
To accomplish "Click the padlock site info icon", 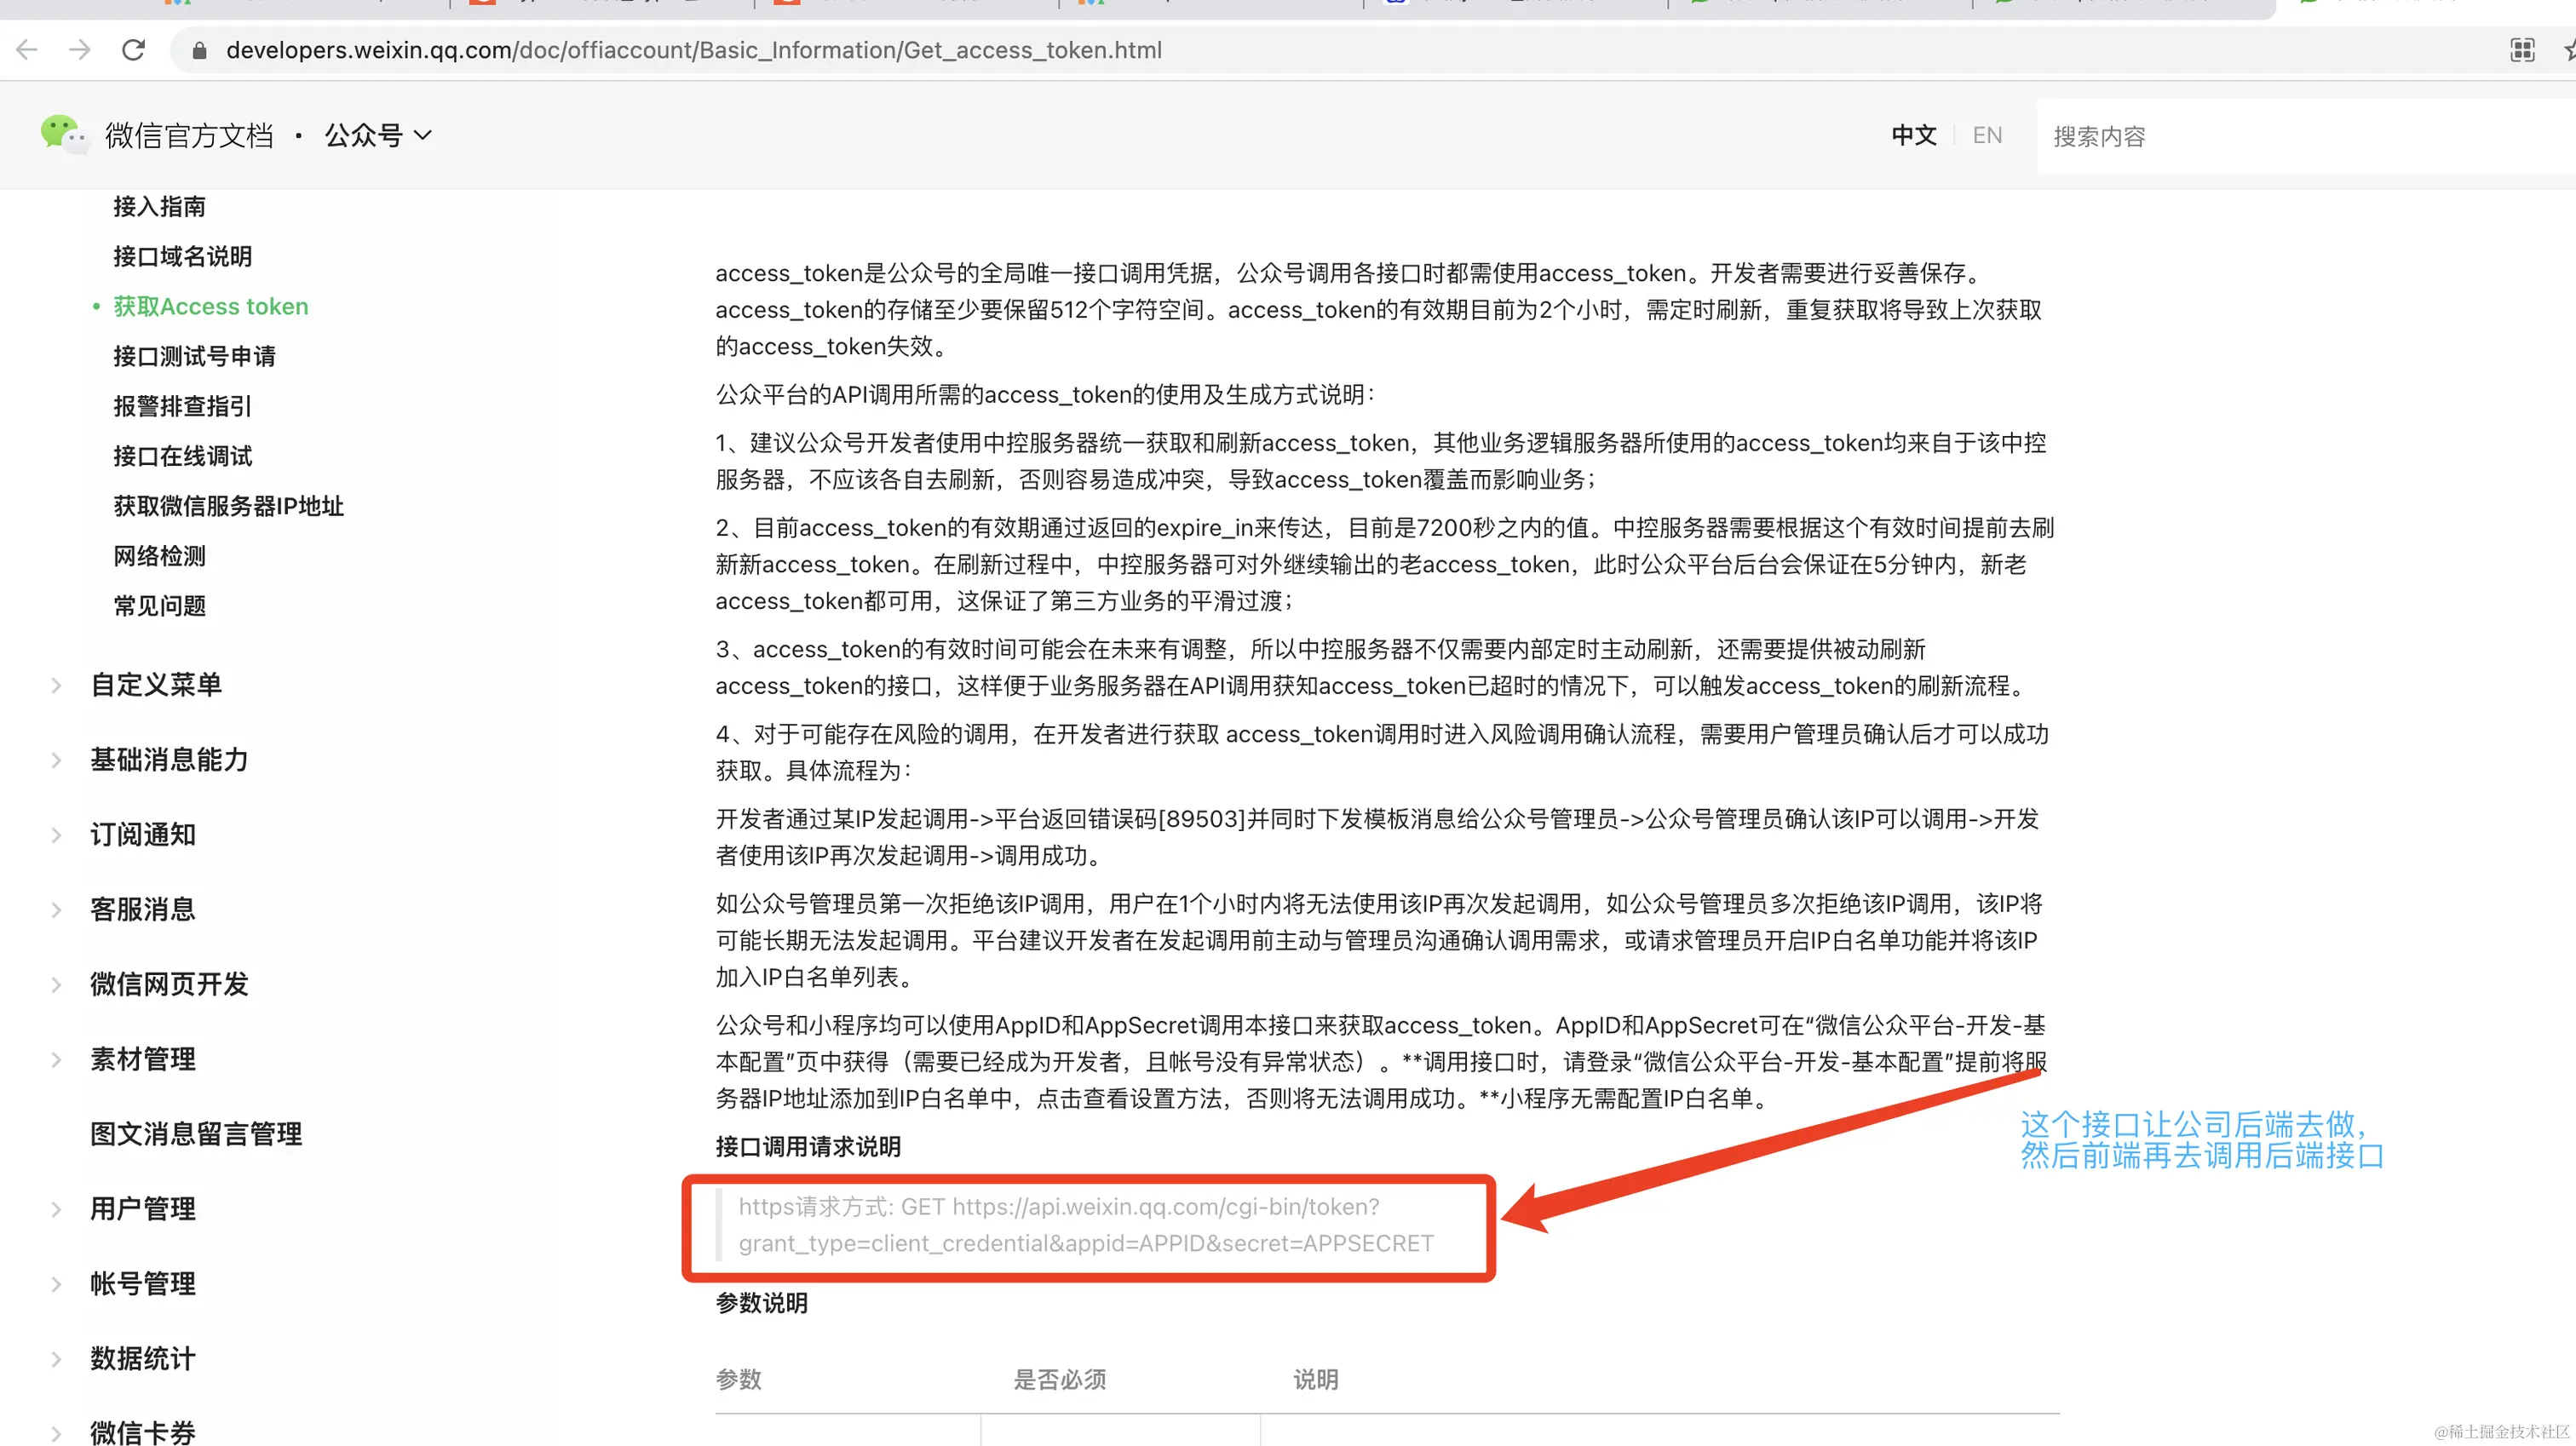I will pos(199,51).
